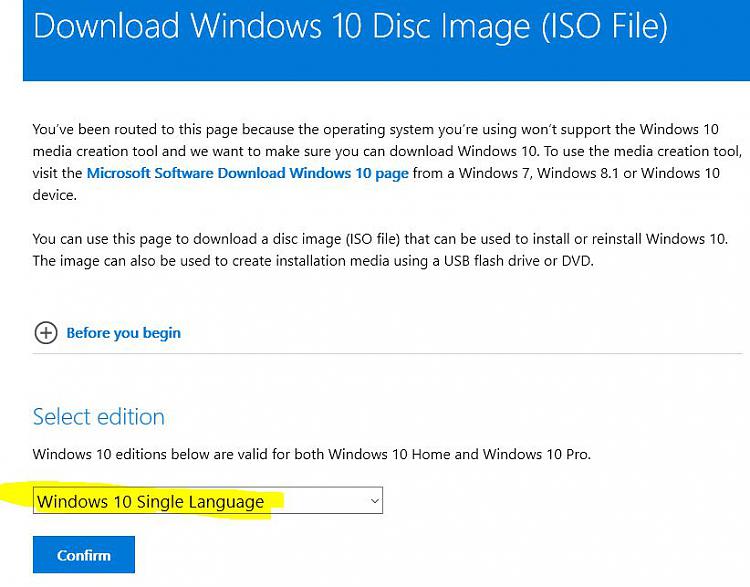Click the dropdown chevron arrow in the edition selector

(x=375, y=501)
